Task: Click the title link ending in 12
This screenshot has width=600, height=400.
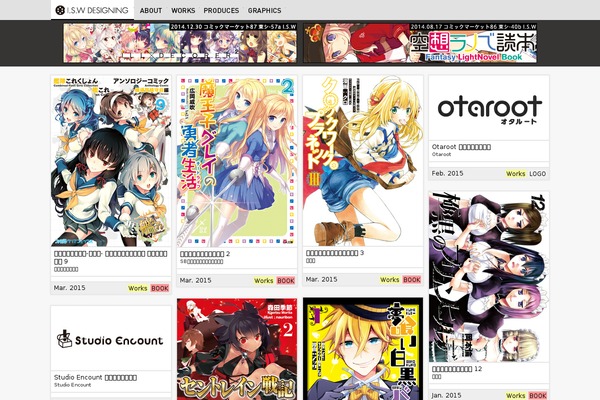Action: 457,369
